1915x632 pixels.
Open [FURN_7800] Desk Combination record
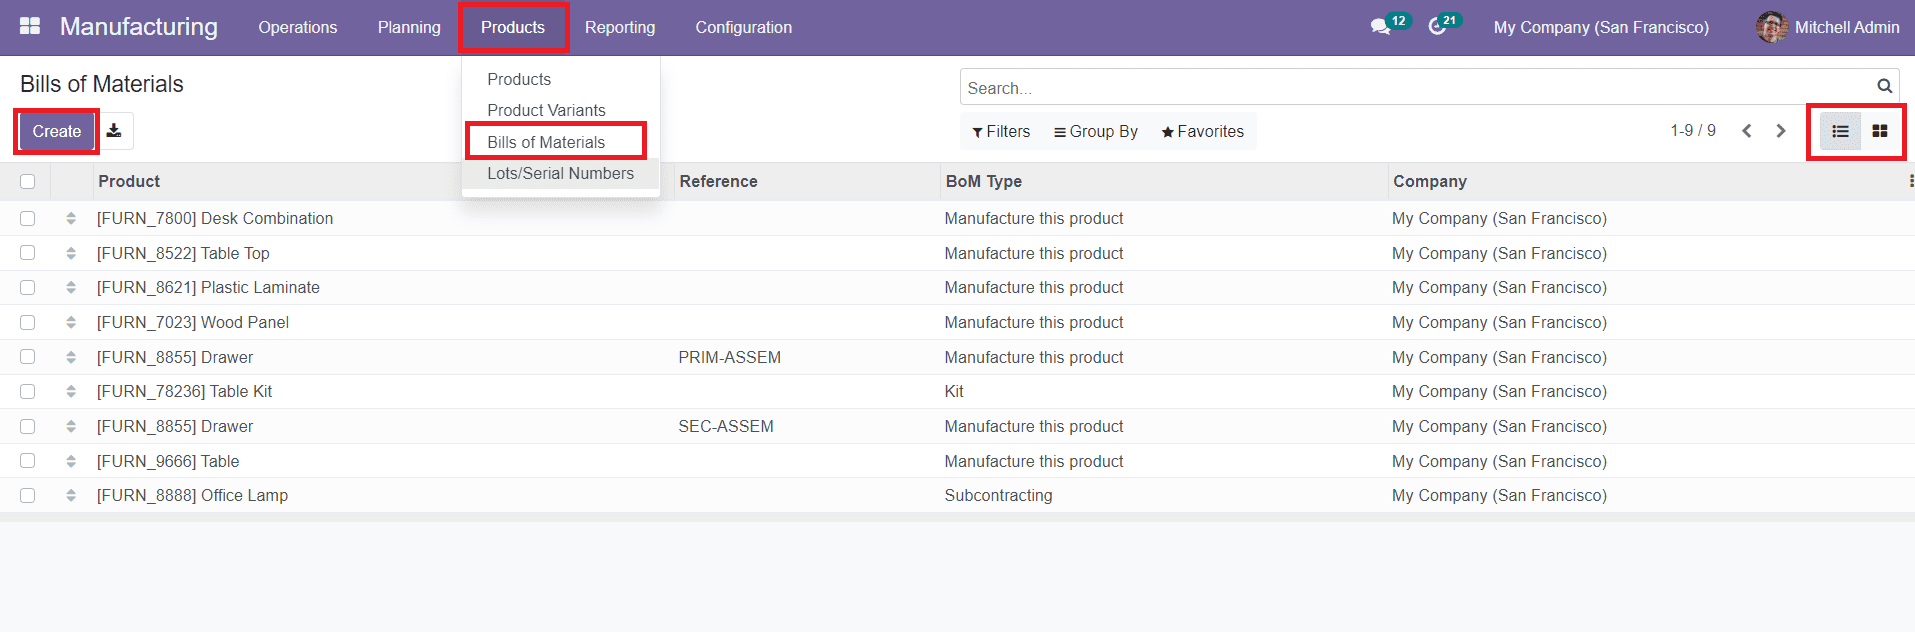tap(215, 218)
